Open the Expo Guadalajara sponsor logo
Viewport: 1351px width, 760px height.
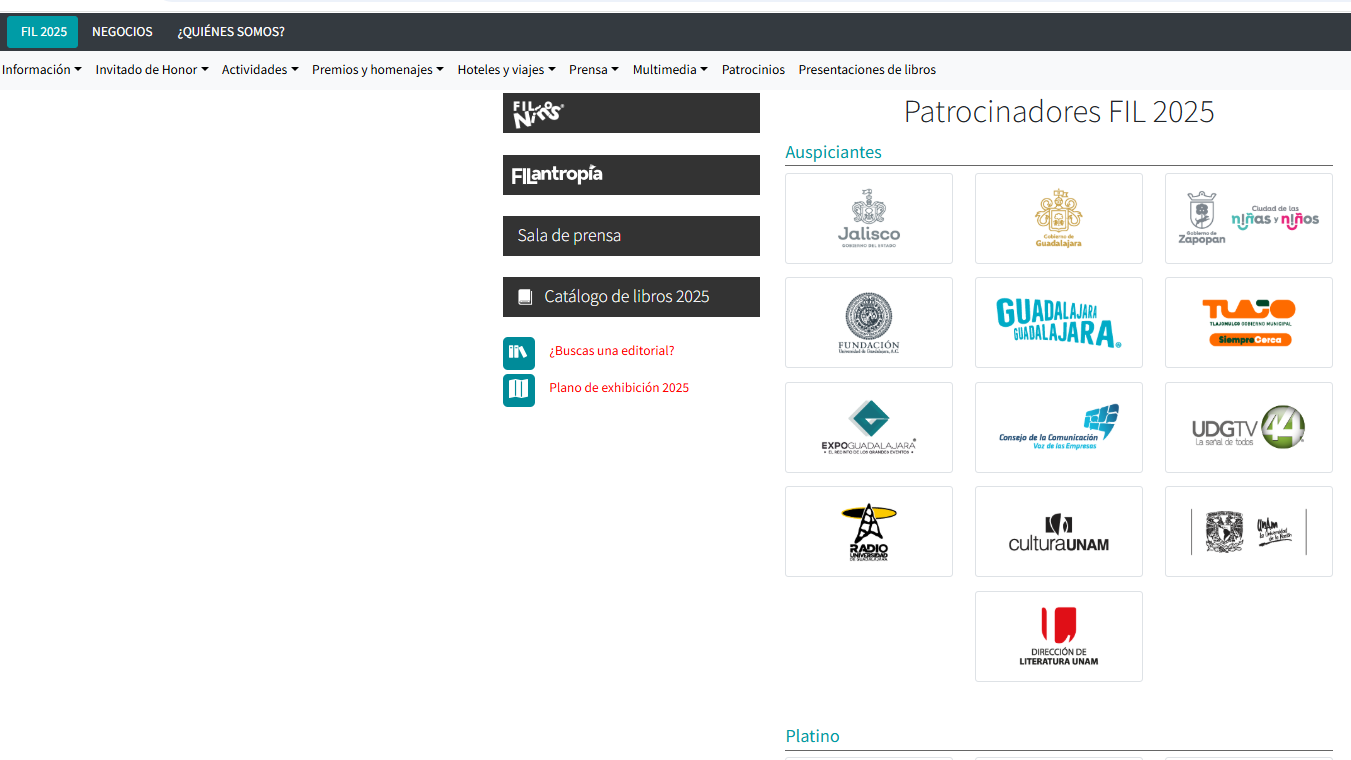point(868,427)
